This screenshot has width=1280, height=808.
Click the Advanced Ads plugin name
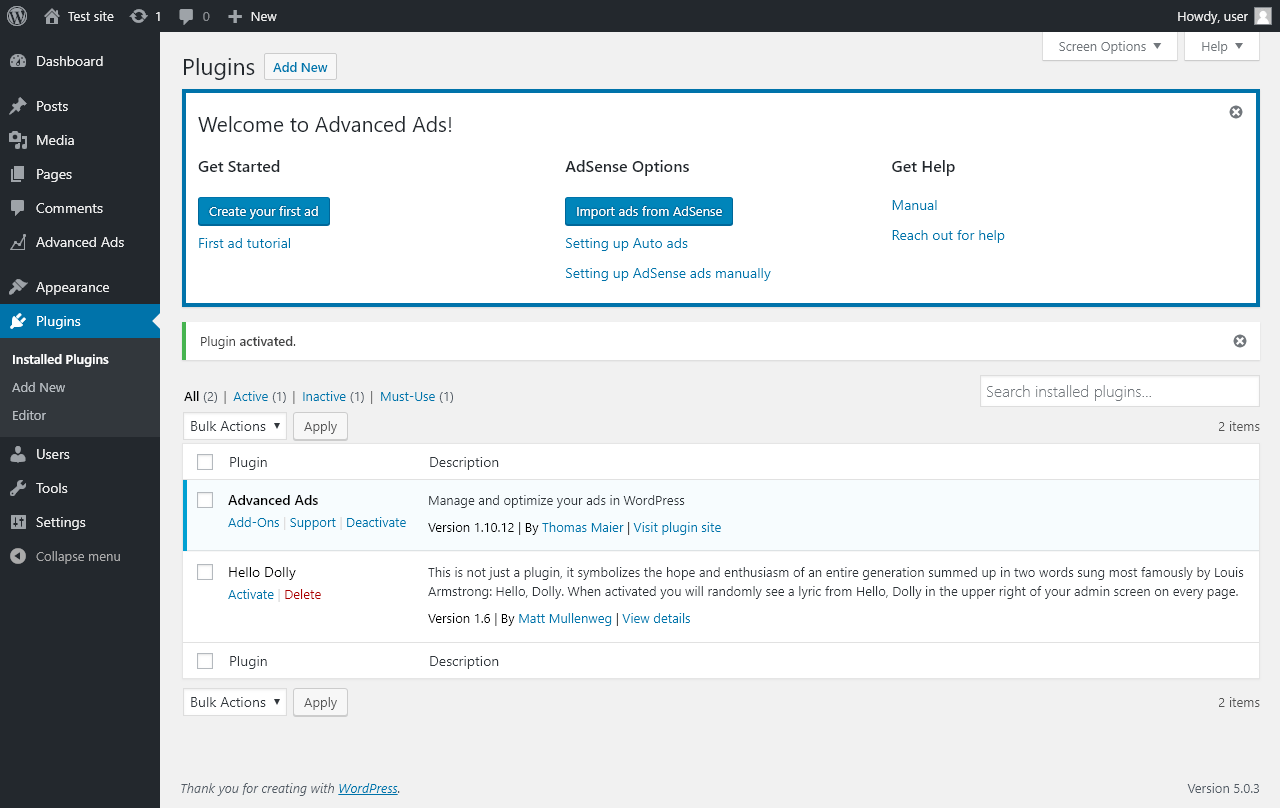273,500
